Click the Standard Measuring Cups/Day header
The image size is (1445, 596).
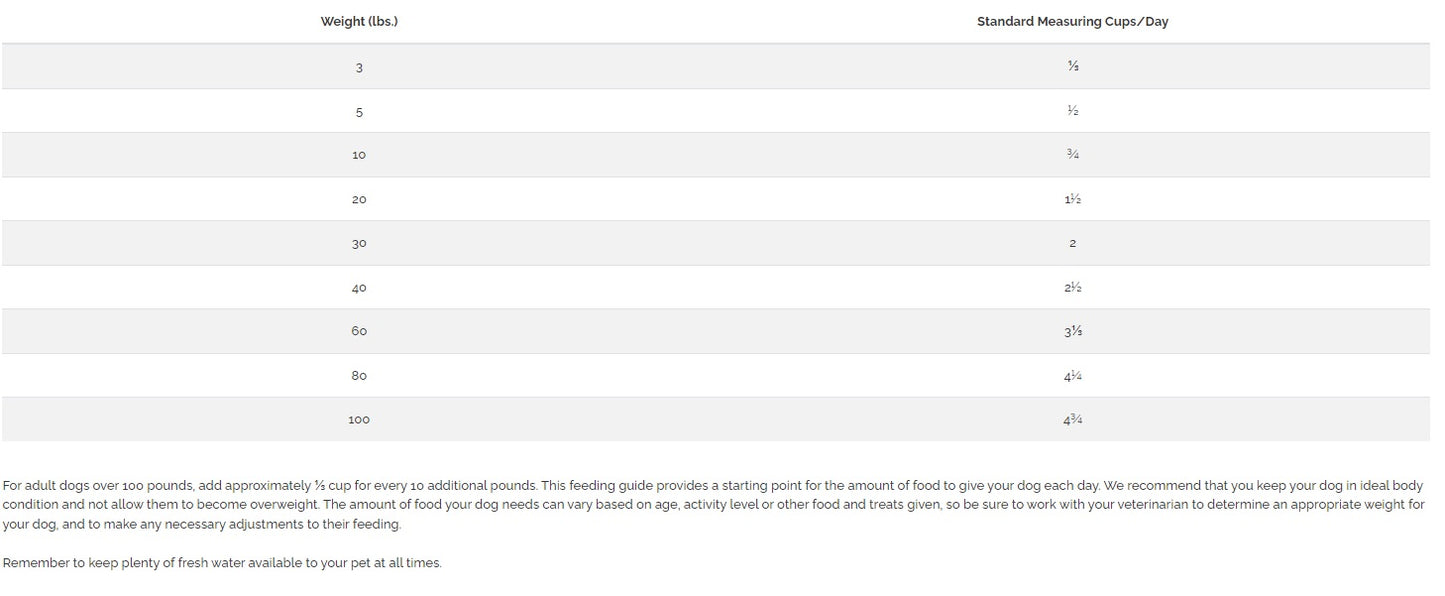1072,21
